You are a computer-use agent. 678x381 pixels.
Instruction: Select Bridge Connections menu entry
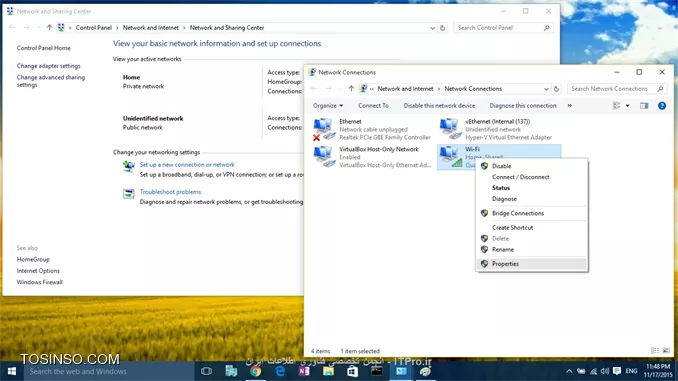coord(532,213)
